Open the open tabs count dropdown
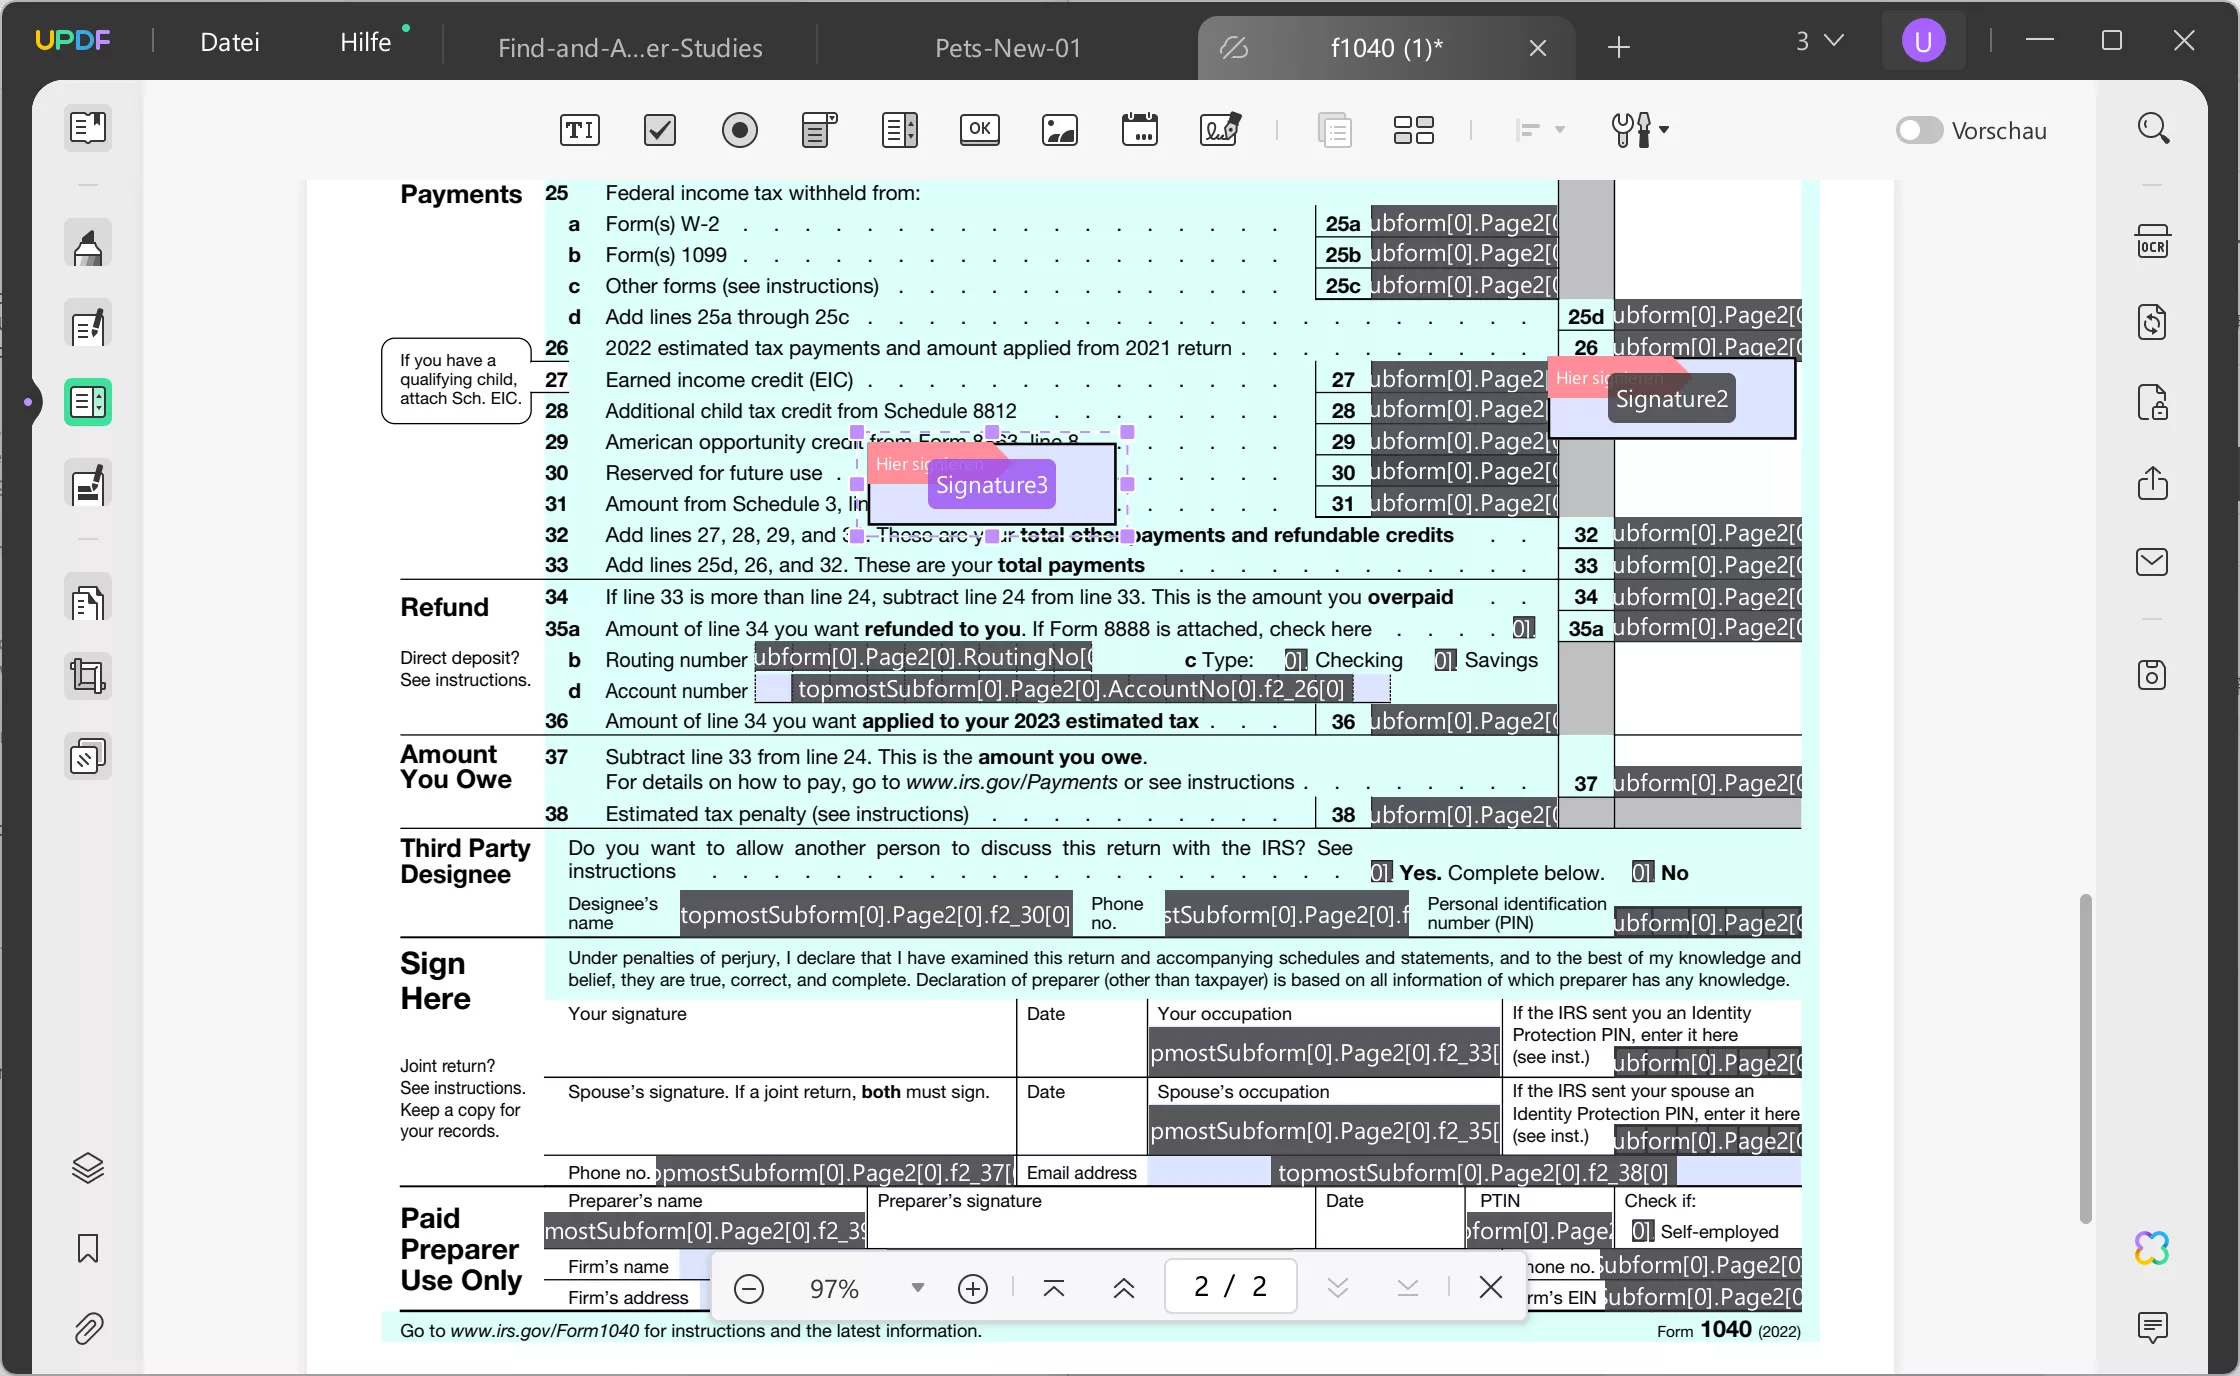This screenshot has width=2240, height=1376. tap(1819, 41)
